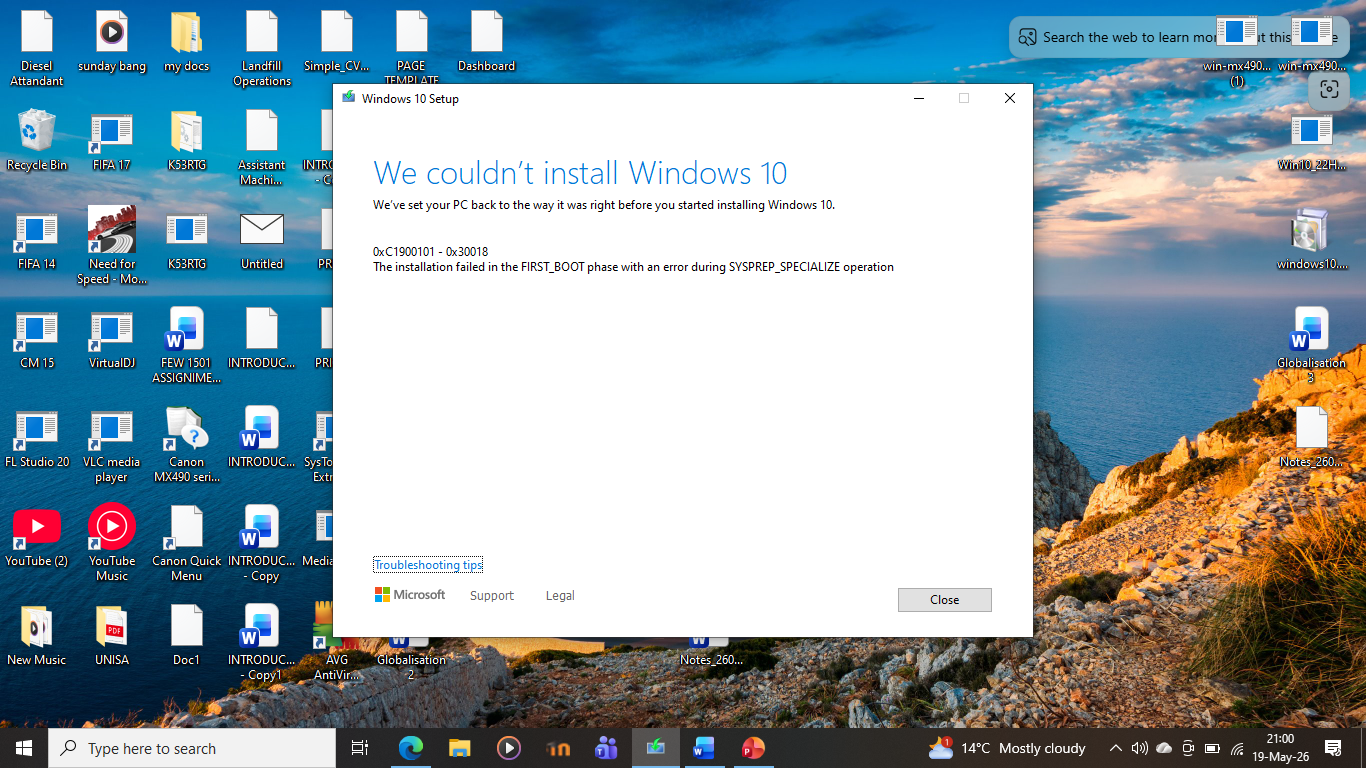Select the 'my docs' folder icon

[186, 42]
